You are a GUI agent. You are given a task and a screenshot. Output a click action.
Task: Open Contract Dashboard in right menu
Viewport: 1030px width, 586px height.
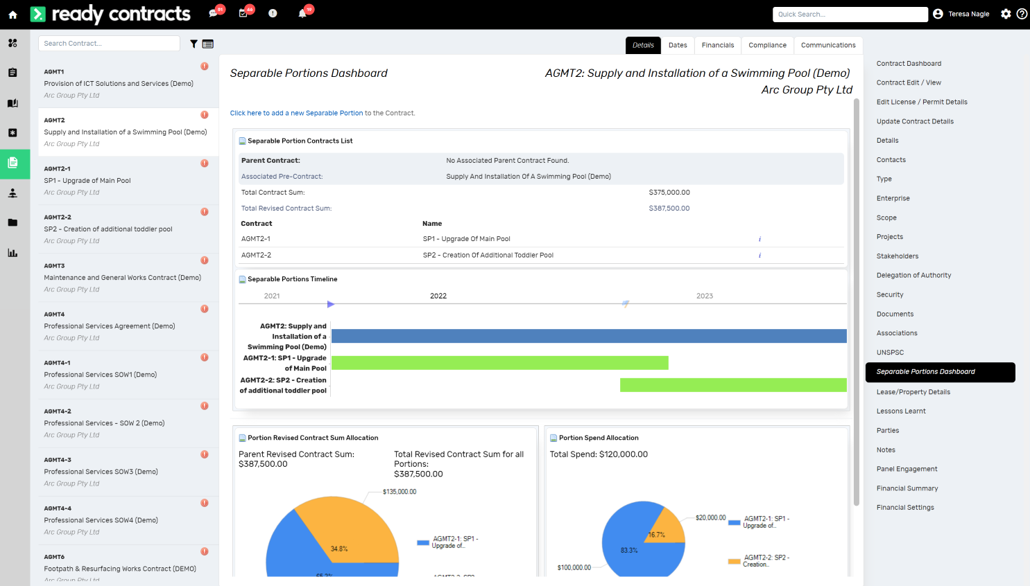(908, 64)
